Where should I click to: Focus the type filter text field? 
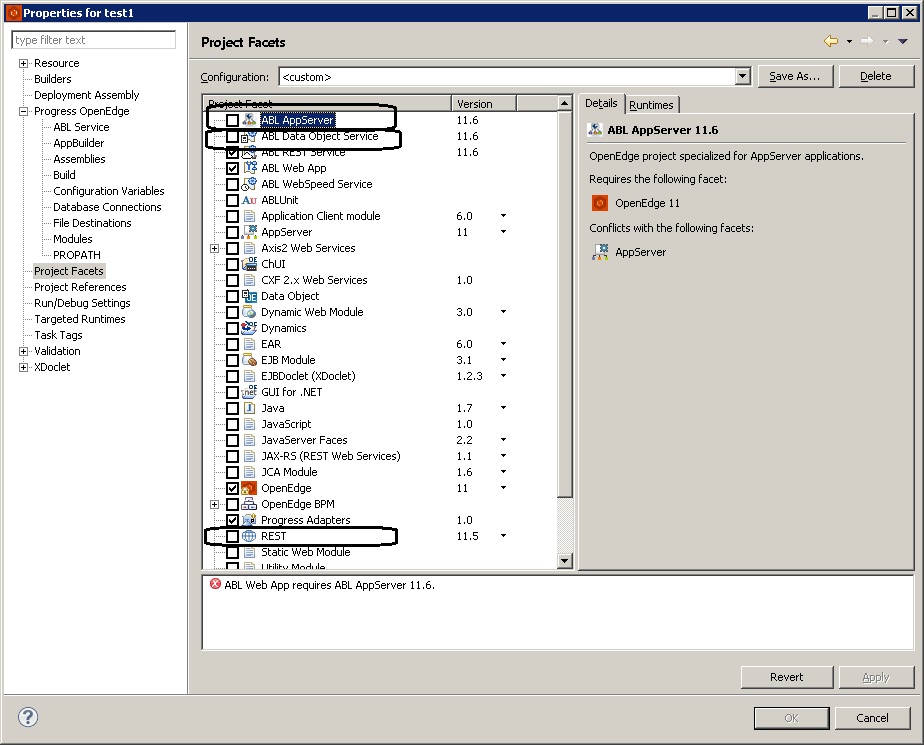(93, 40)
